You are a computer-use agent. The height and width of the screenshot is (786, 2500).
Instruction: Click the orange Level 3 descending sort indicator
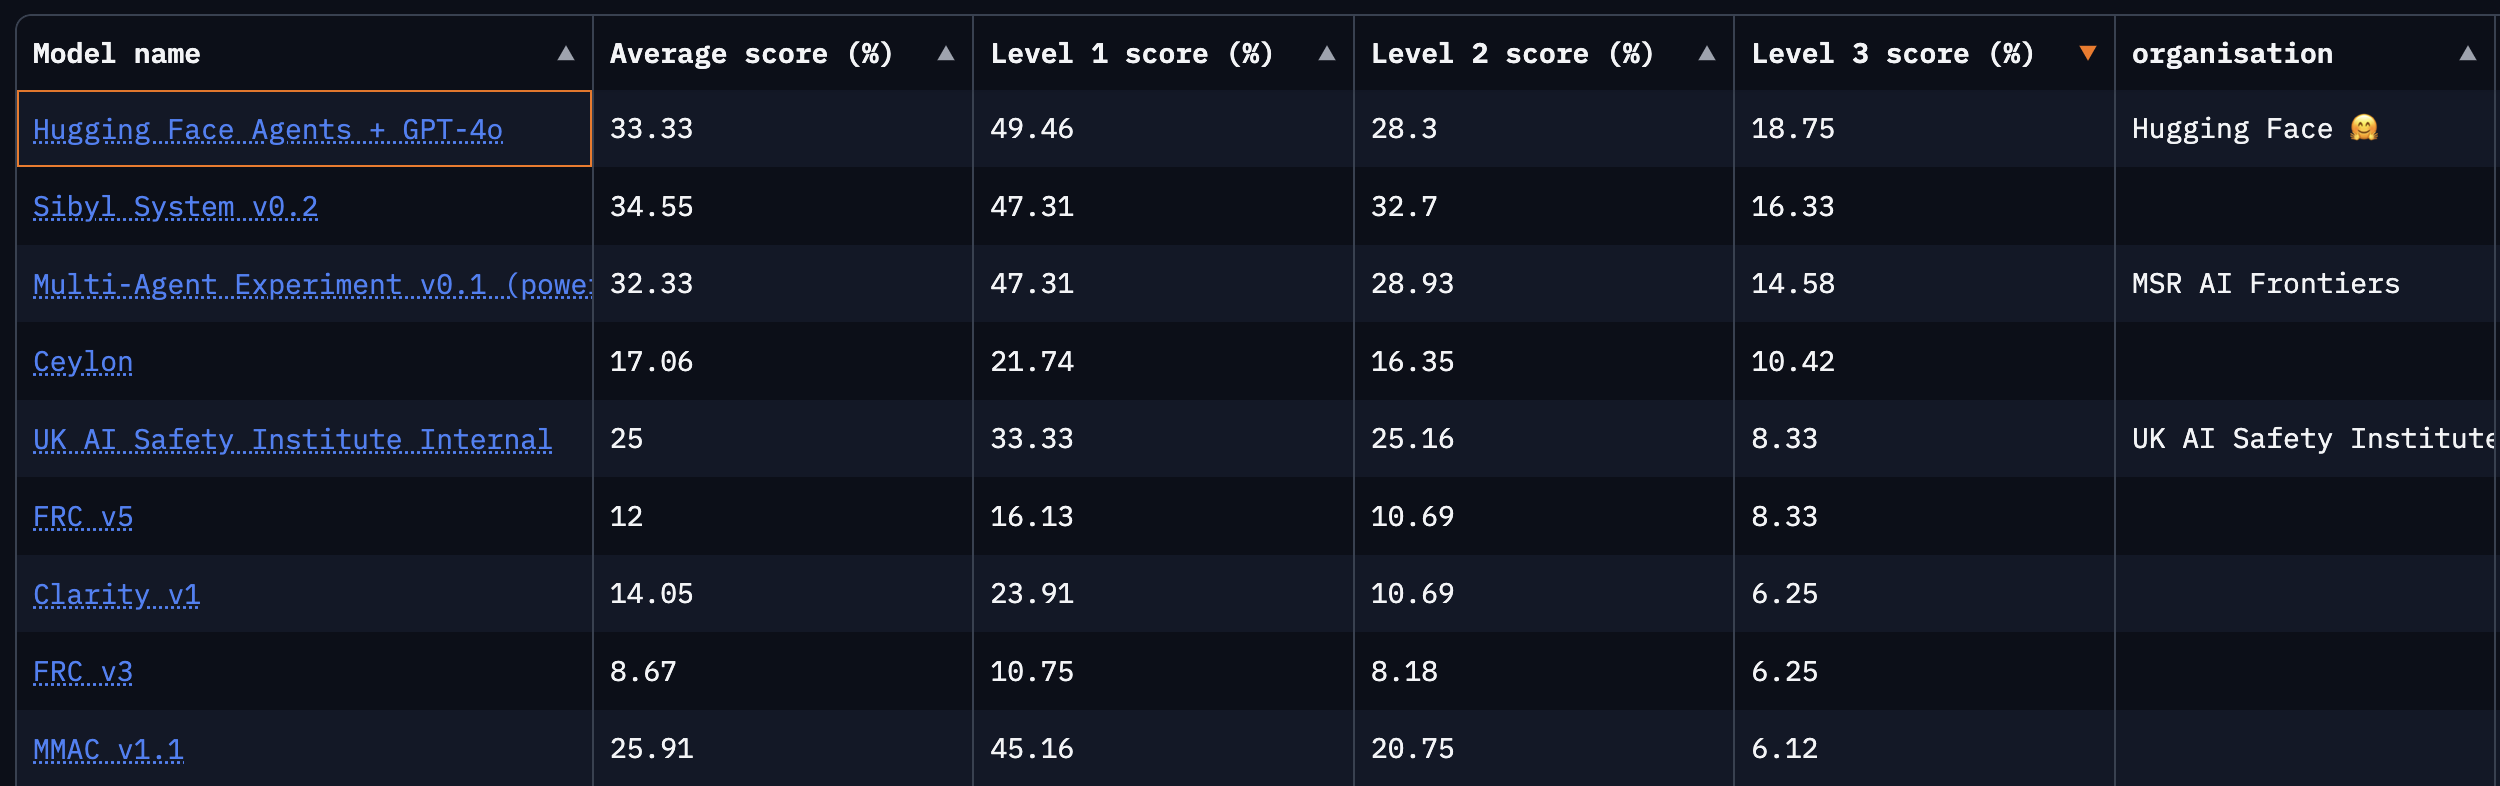pyautogui.click(x=2088, y=55)
